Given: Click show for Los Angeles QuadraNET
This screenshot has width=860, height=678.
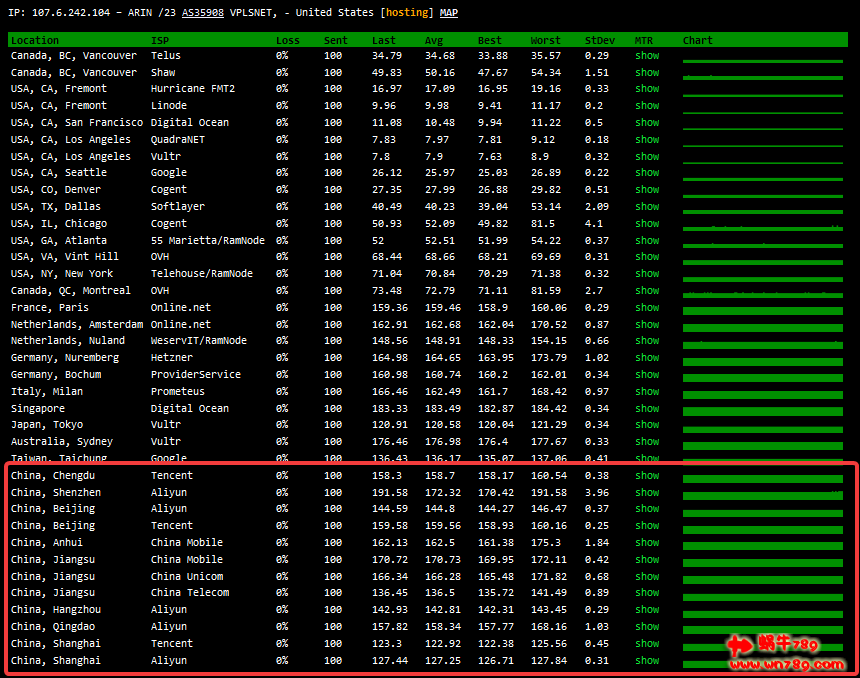Looking at the screenshot, I should 647,140.
